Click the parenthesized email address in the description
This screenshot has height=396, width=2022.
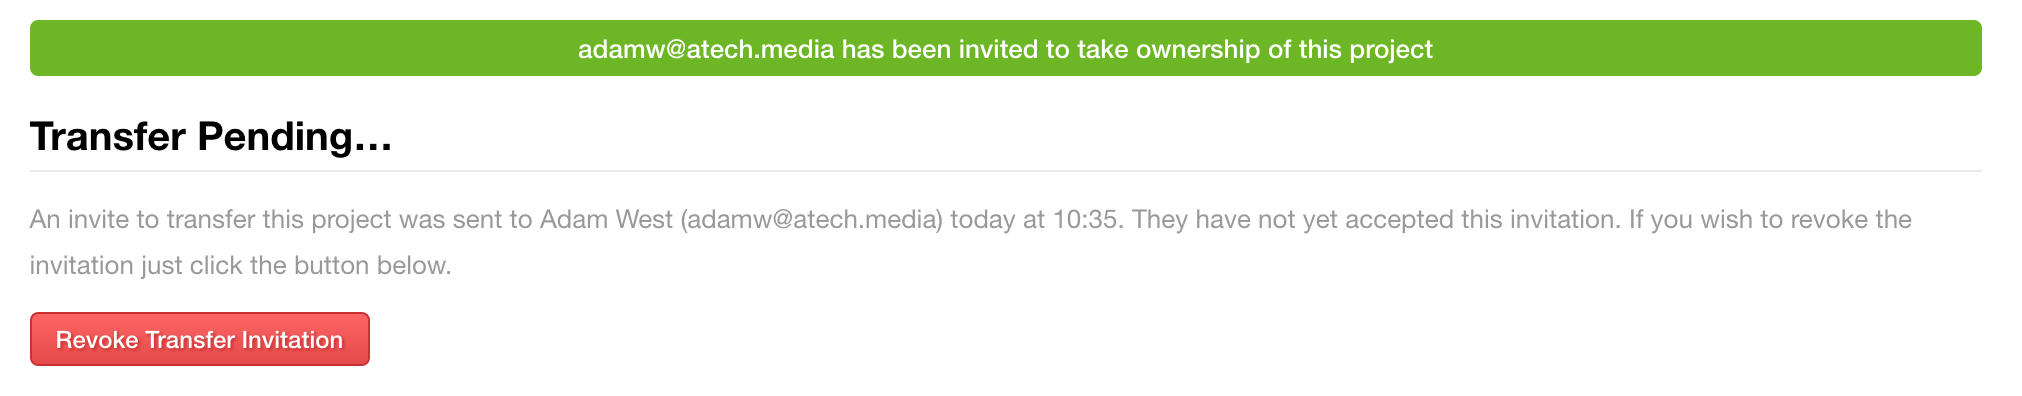[812, 219]
